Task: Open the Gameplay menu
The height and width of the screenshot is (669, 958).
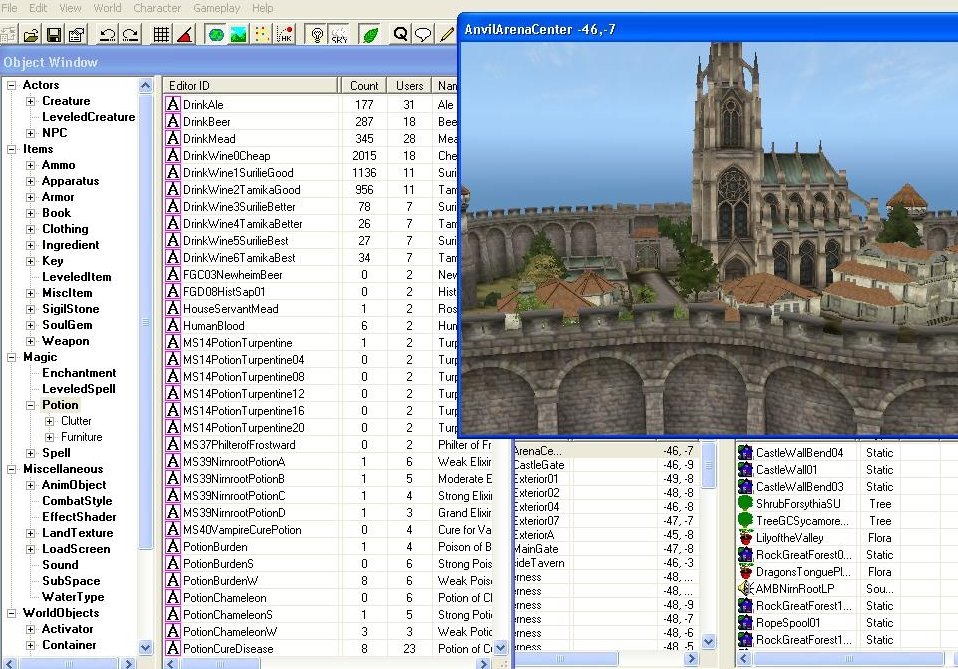Action: tap(216, 8)
